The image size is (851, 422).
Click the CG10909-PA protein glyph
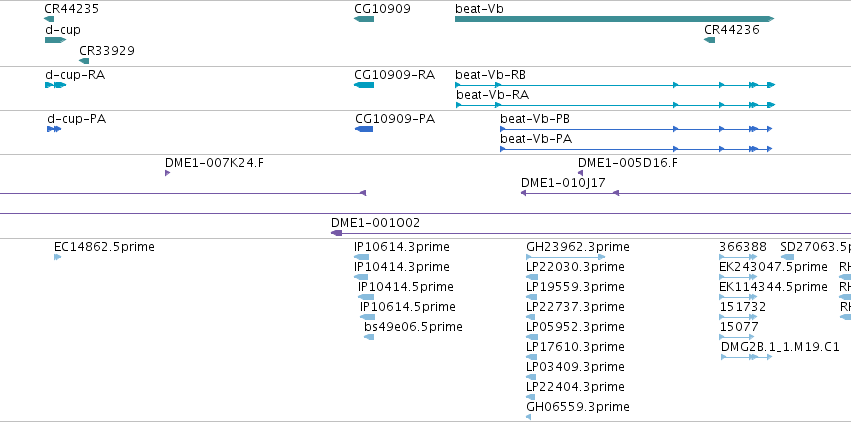click(x=364, y=129)
